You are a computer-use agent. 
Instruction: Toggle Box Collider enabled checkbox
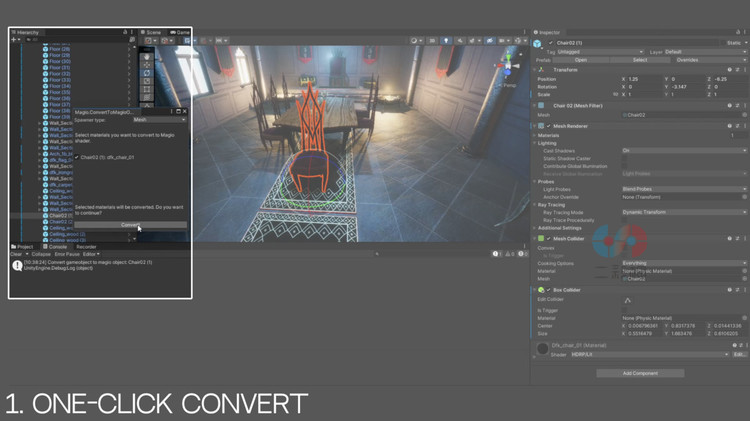(549, 290)
